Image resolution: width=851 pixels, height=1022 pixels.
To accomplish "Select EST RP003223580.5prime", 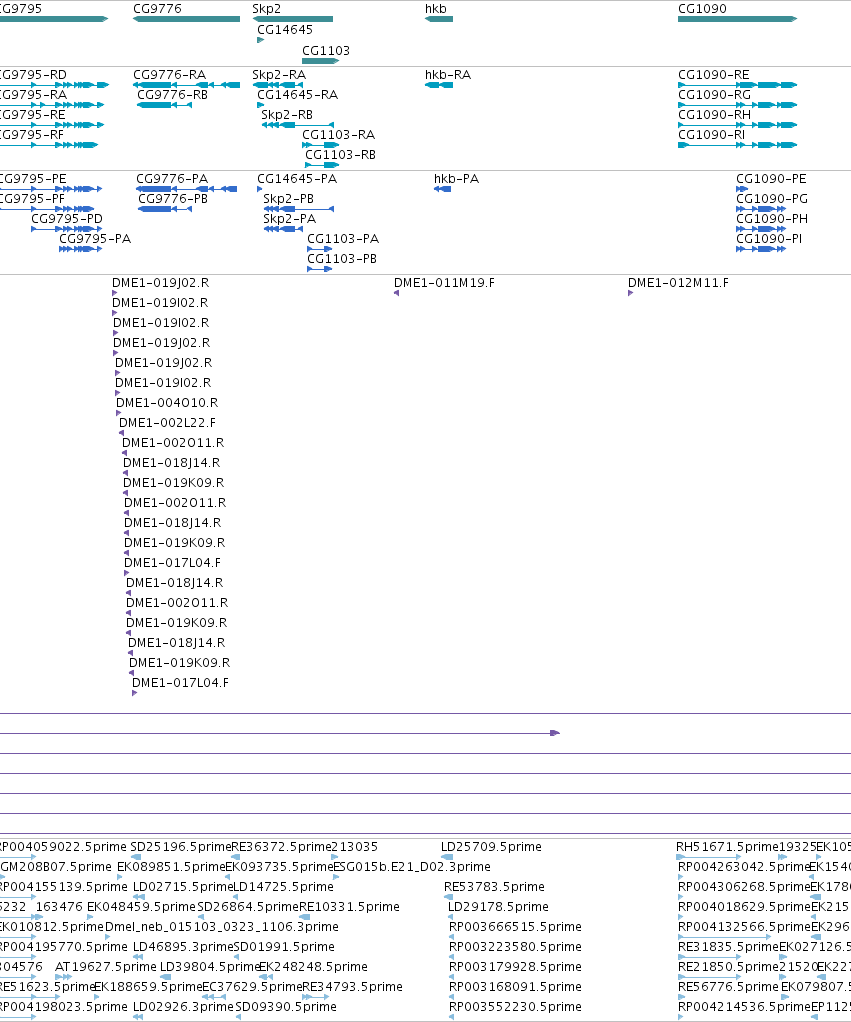I will click(x=515, y=947).
